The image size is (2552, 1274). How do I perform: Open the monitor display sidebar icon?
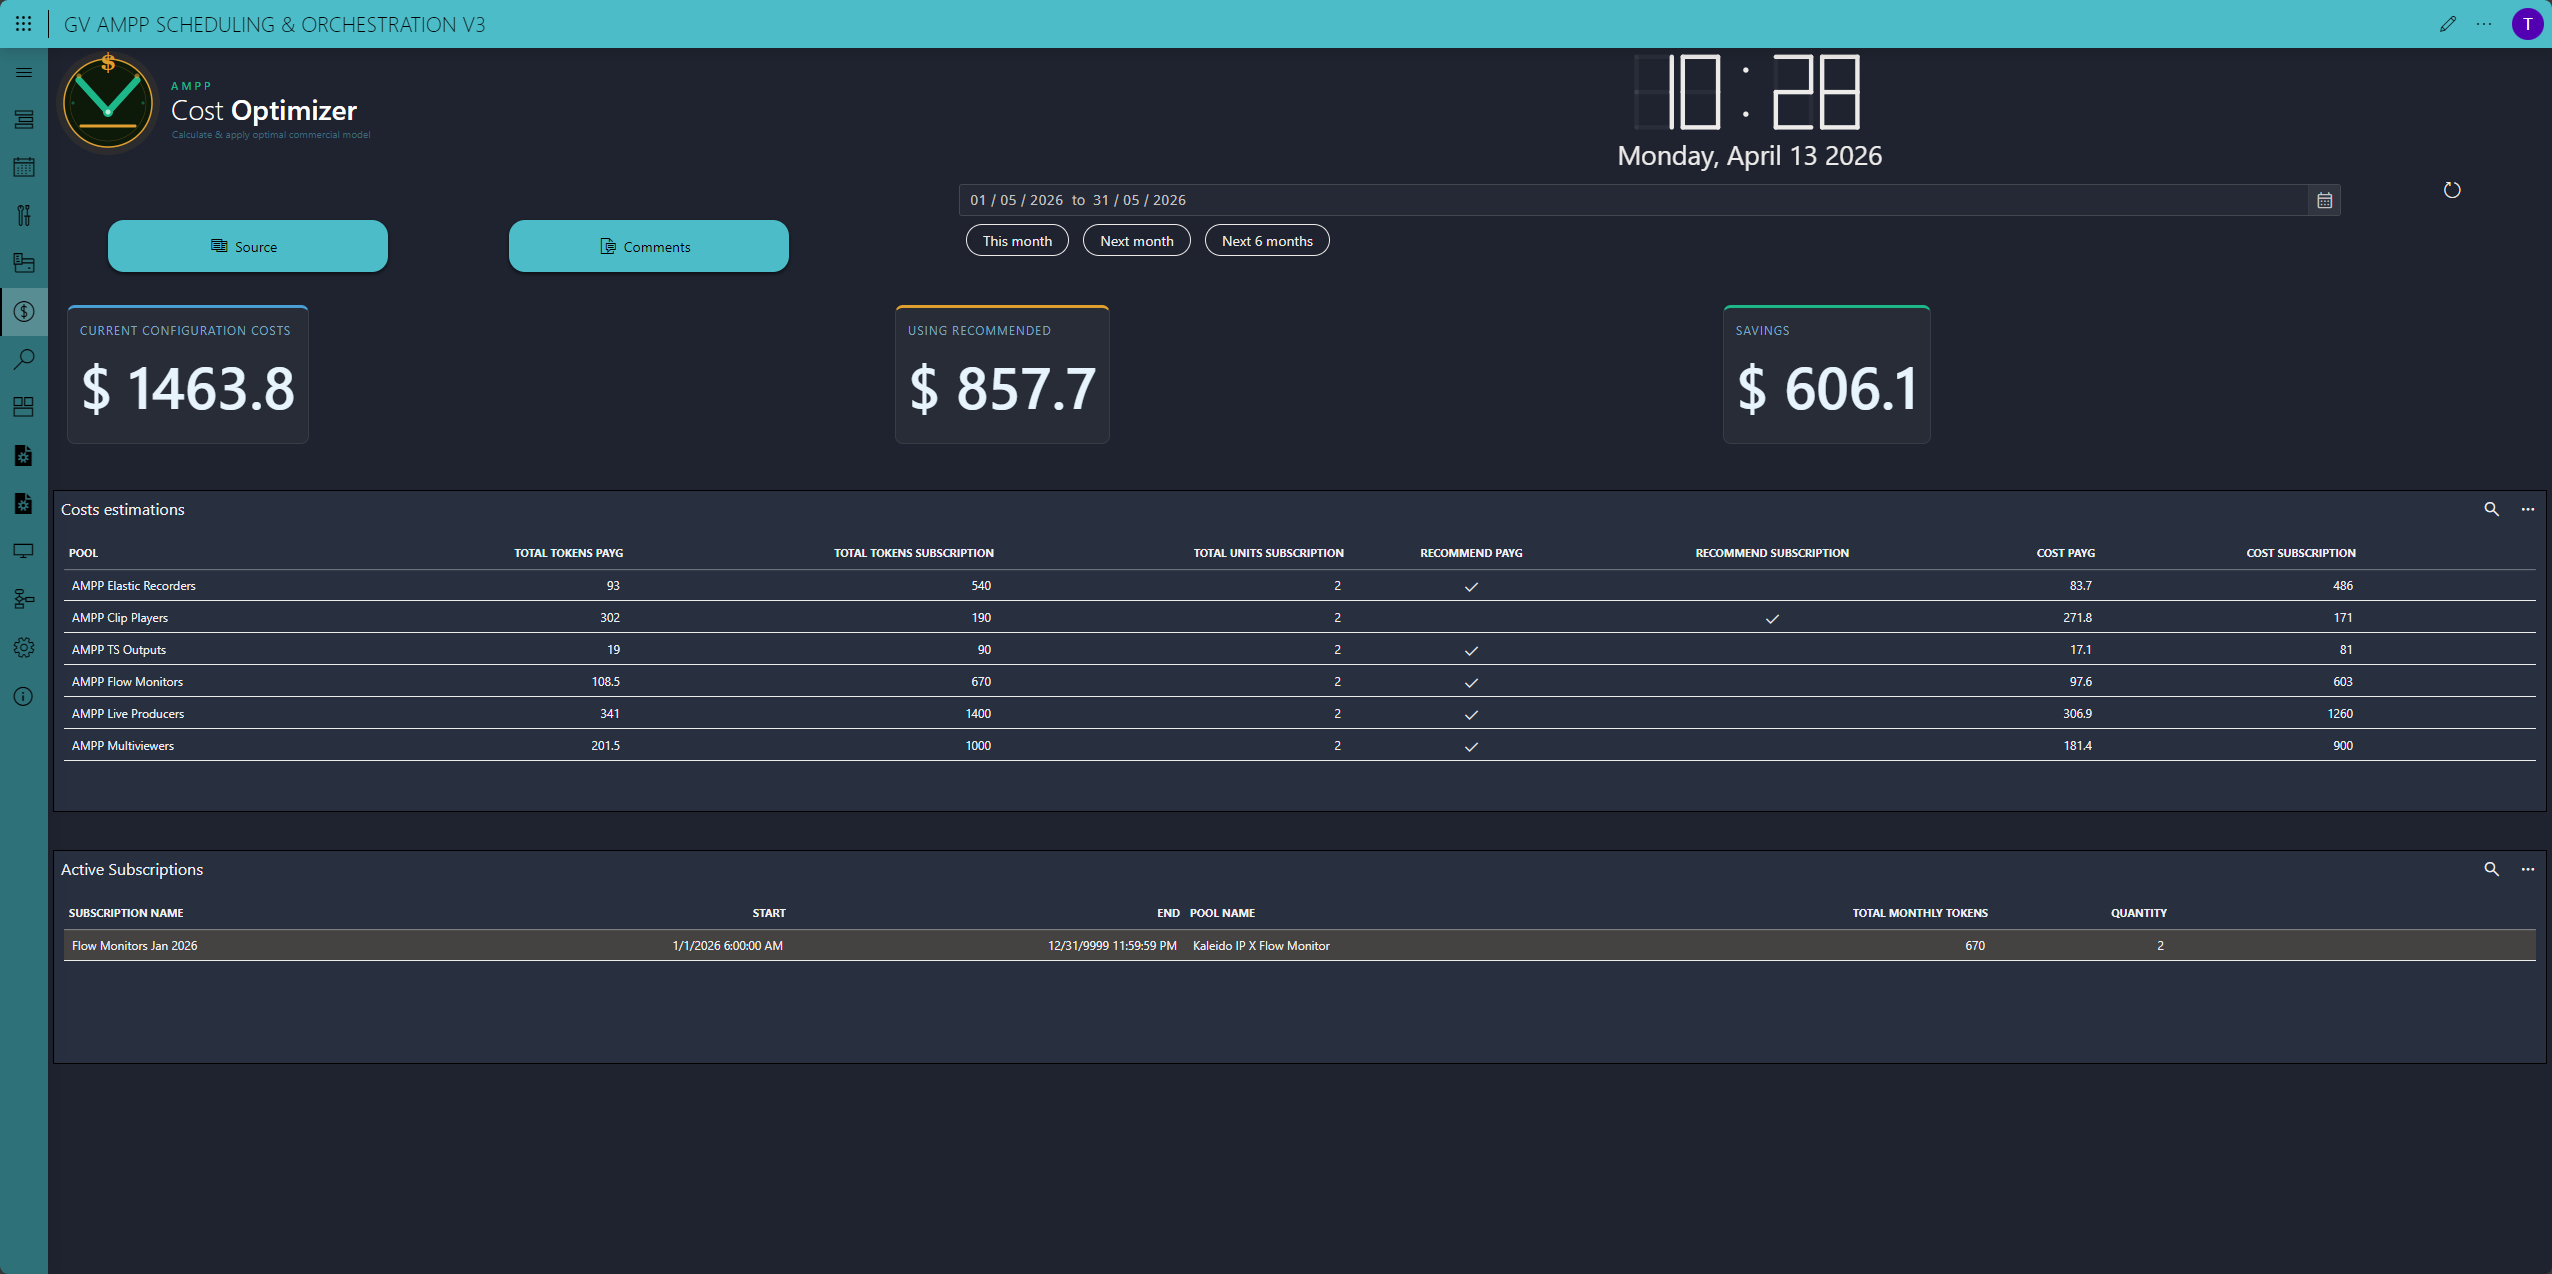[x=24, y=551]
